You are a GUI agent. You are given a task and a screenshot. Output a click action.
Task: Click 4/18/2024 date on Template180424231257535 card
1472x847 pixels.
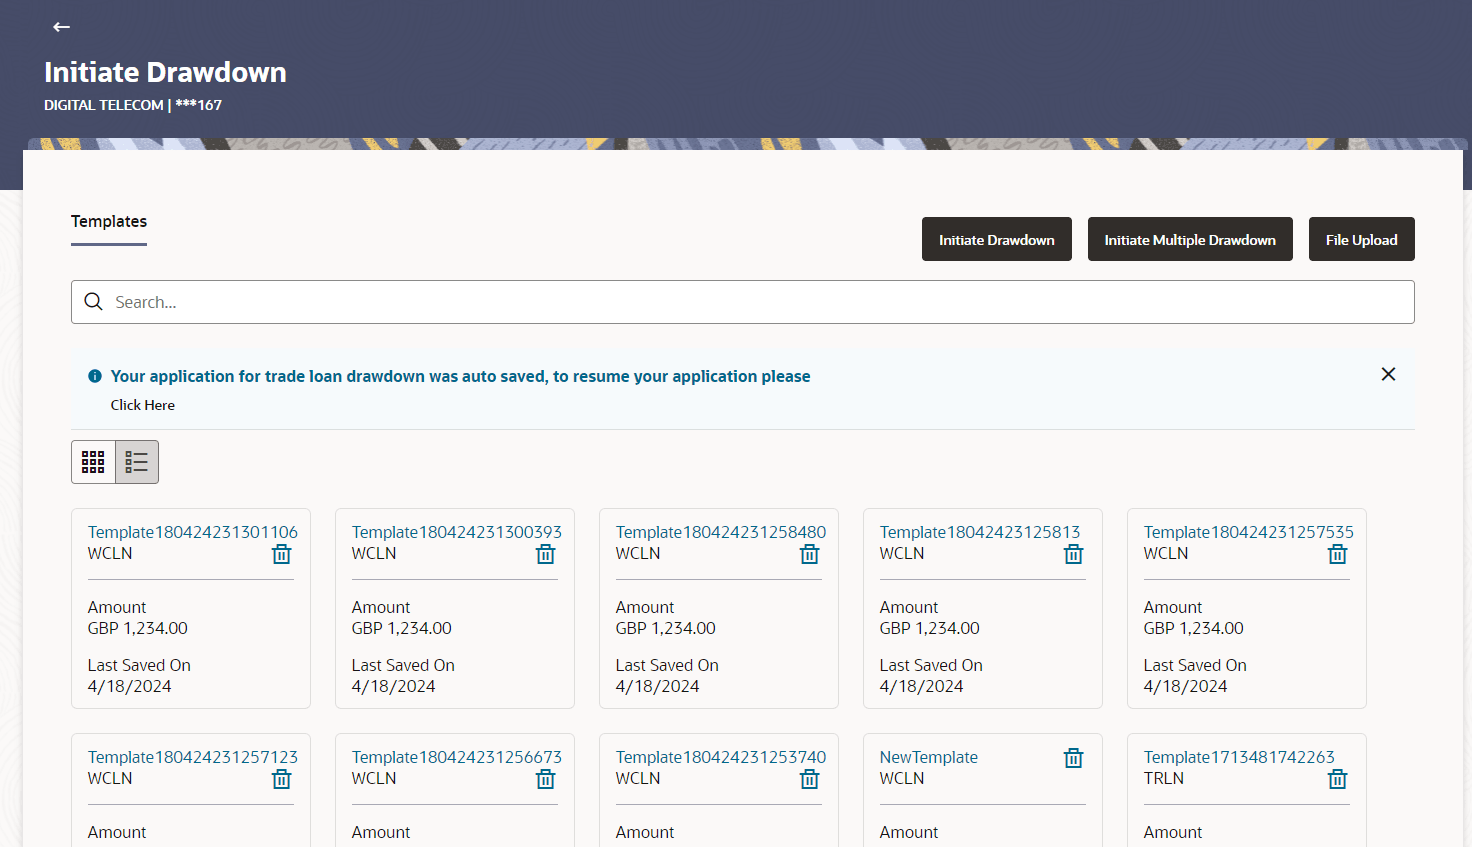1186,686
